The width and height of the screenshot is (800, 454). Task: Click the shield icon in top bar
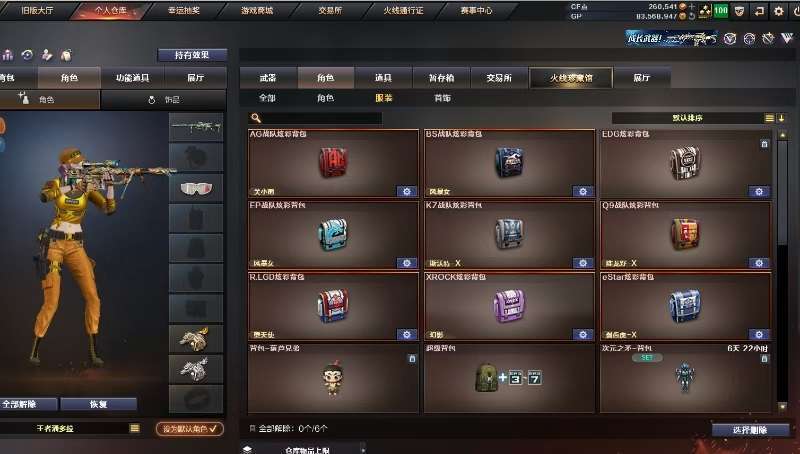(x=739, y=11)
